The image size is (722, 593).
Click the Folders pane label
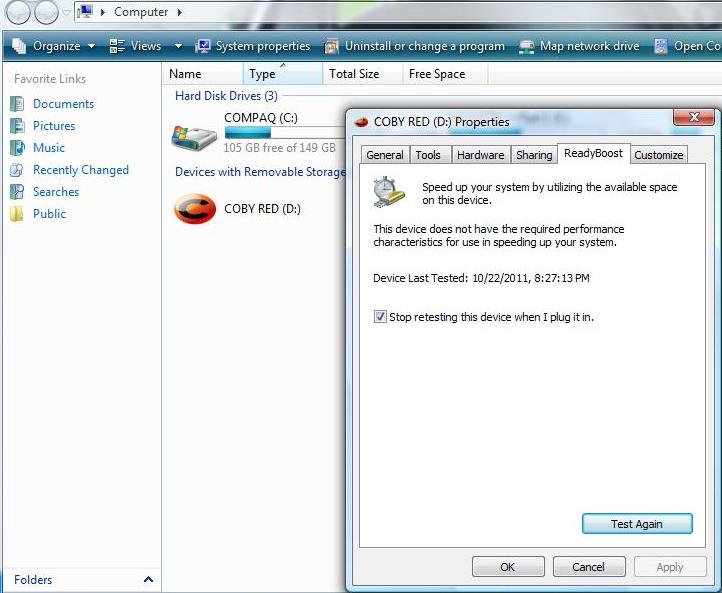click(x=33, y=580)
